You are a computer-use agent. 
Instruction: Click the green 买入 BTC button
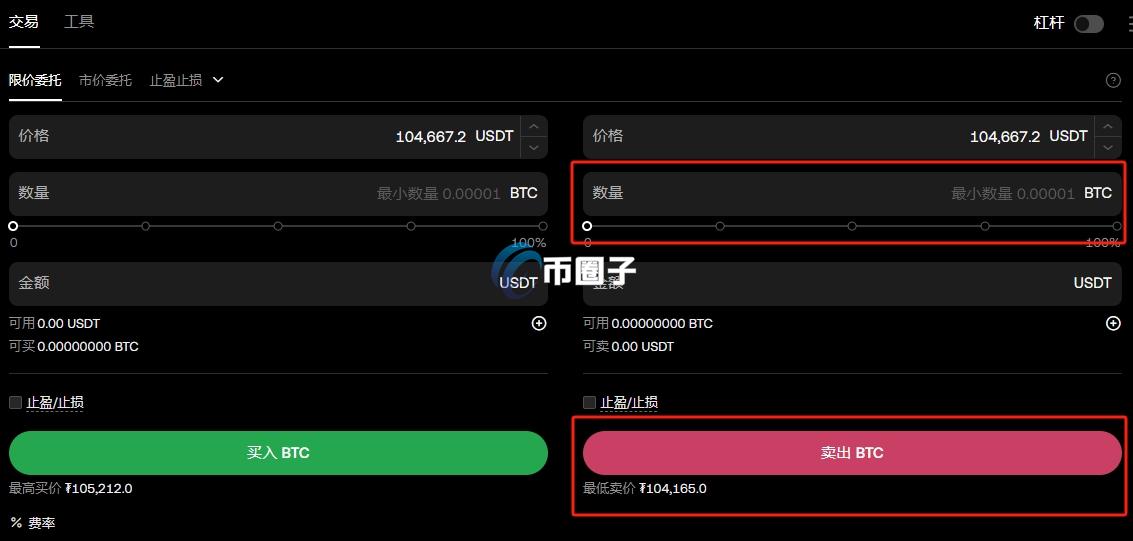(x=278, y=453)
